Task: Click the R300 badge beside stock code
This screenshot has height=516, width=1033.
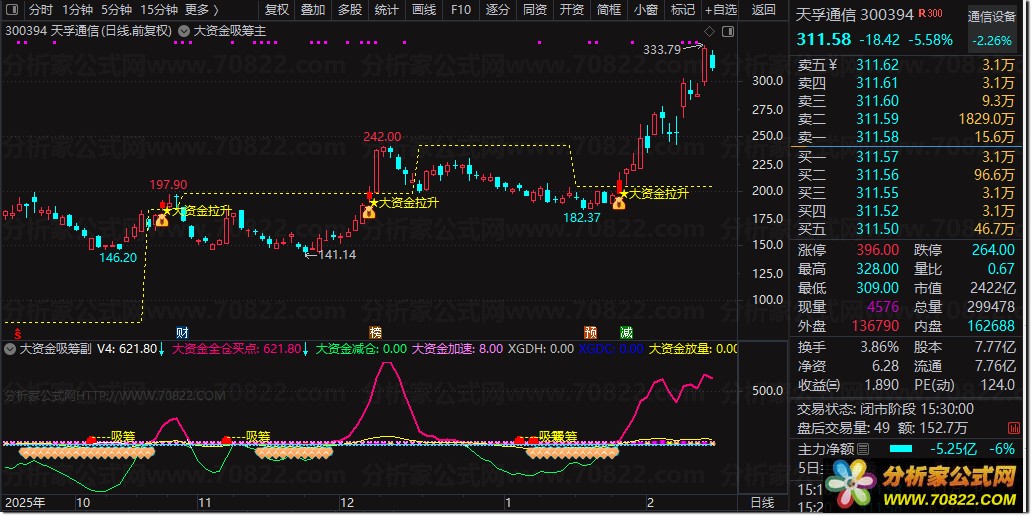Action: coord(930,14)
